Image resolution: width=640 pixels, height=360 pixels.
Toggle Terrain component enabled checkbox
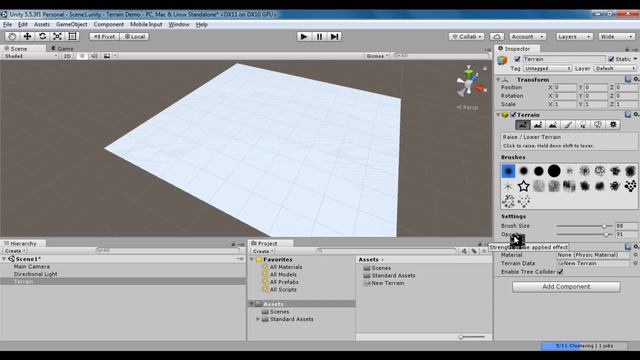(x=513, y=115)
